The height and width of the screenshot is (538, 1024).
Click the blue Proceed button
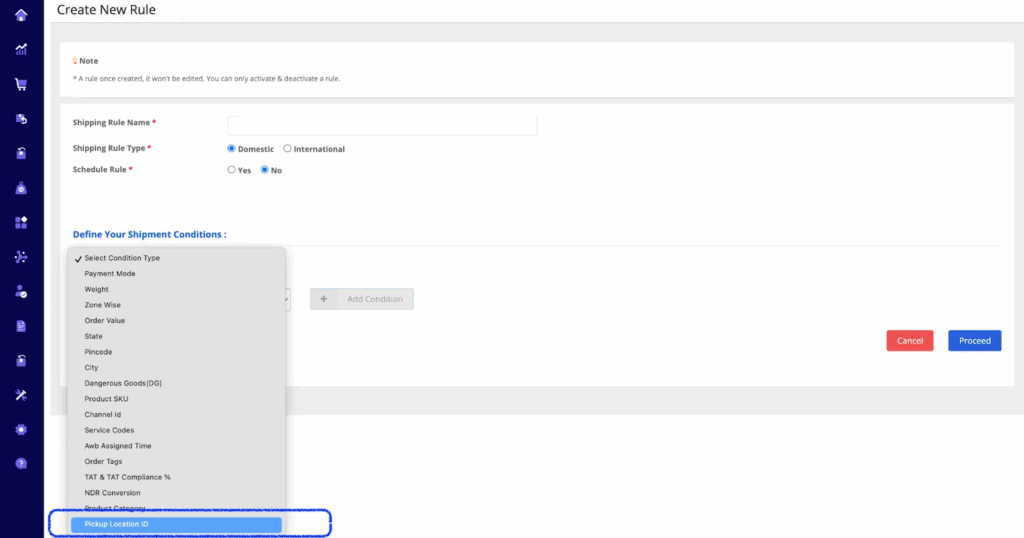coord(974,341)
